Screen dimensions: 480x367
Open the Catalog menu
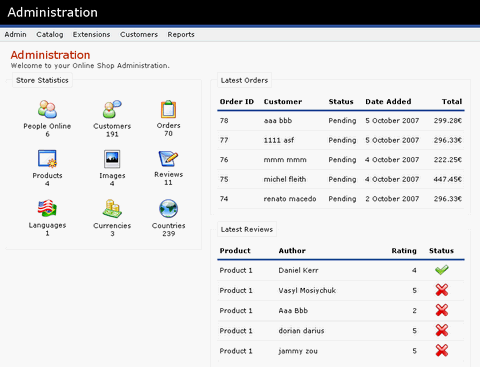(50, 34)
